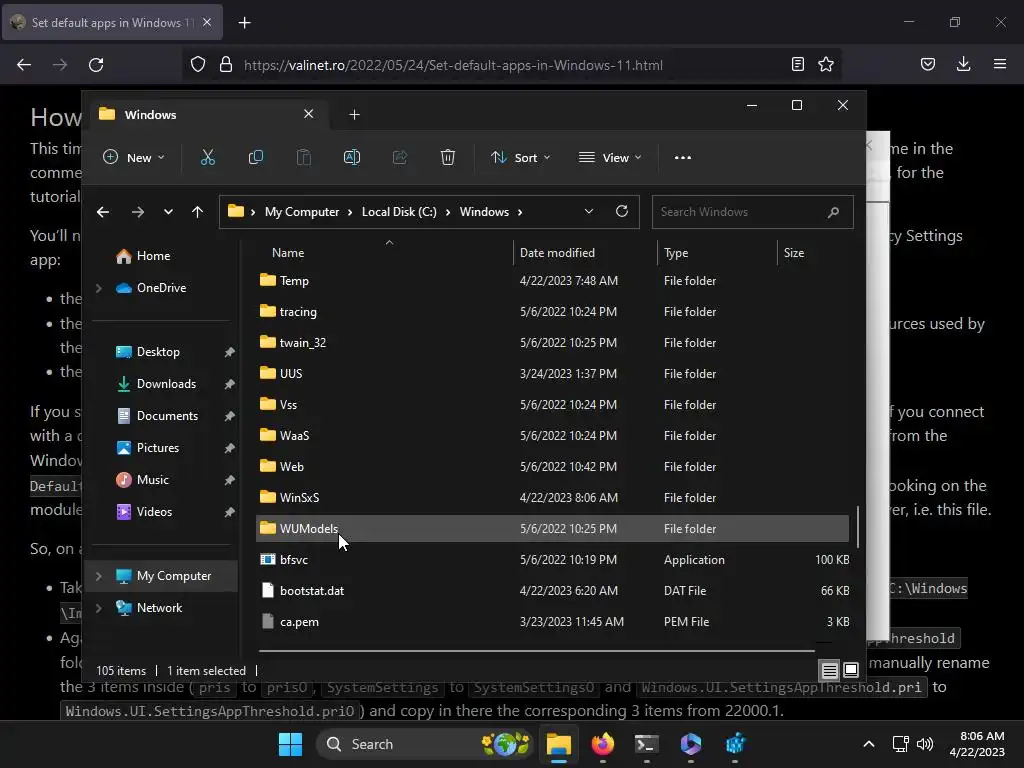Select the twain_32 folder

tap(552, 342)
